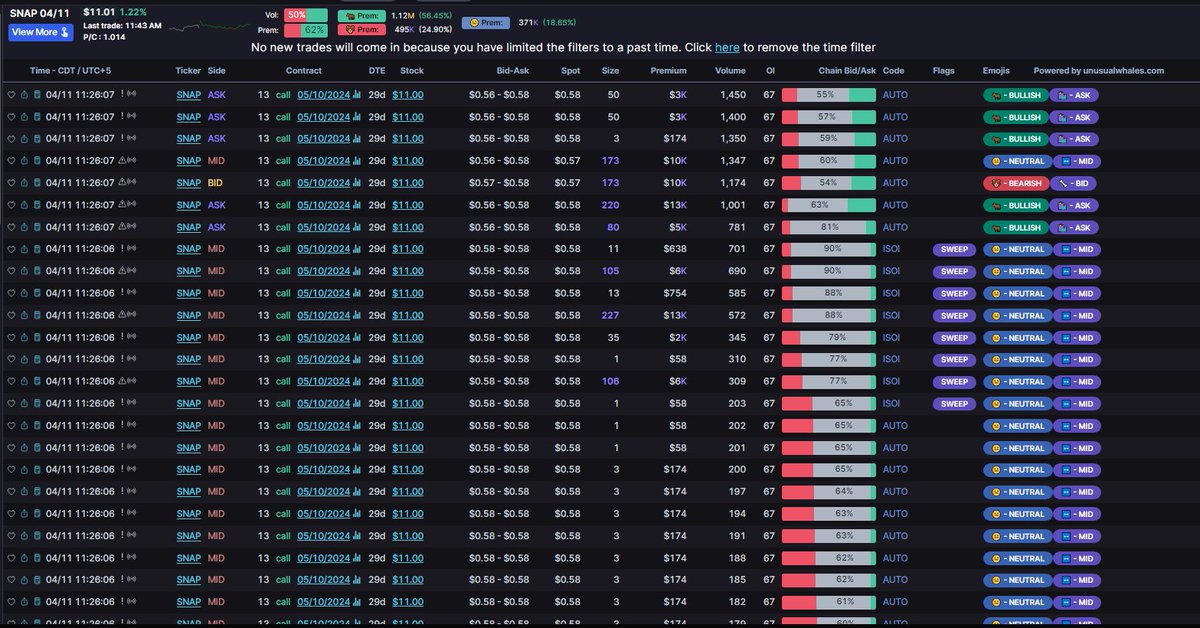
Task: Favorite the first trade using the heart icon
Action: [x=11, y=94]
